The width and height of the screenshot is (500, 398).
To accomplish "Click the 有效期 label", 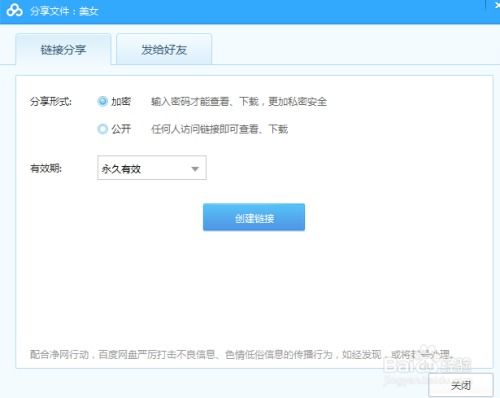I will [x=46, y=168].
